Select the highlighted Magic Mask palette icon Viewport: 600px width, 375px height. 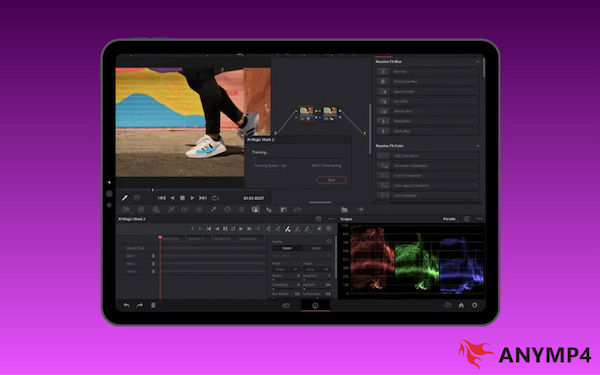(x=255, y=209)
